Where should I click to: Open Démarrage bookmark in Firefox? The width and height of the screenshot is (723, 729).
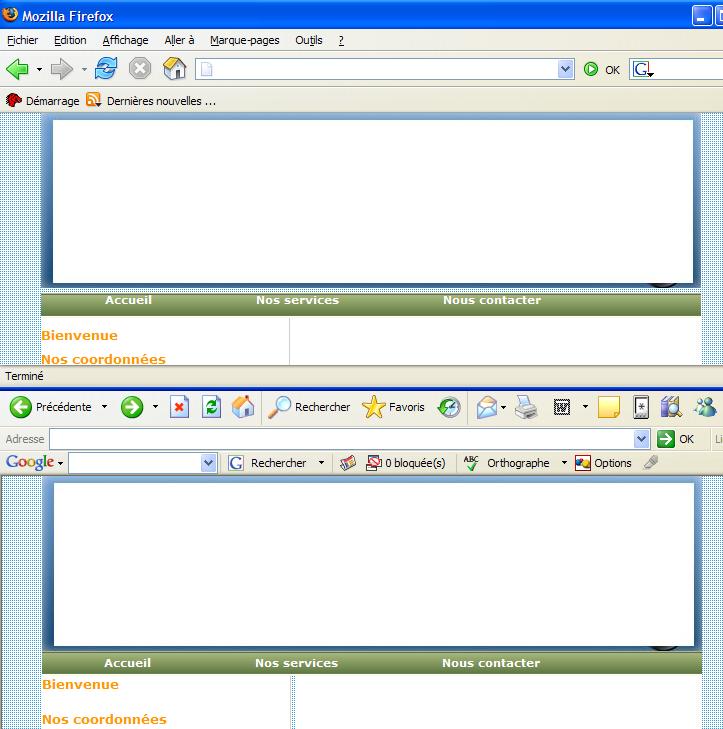coord(42,100)
